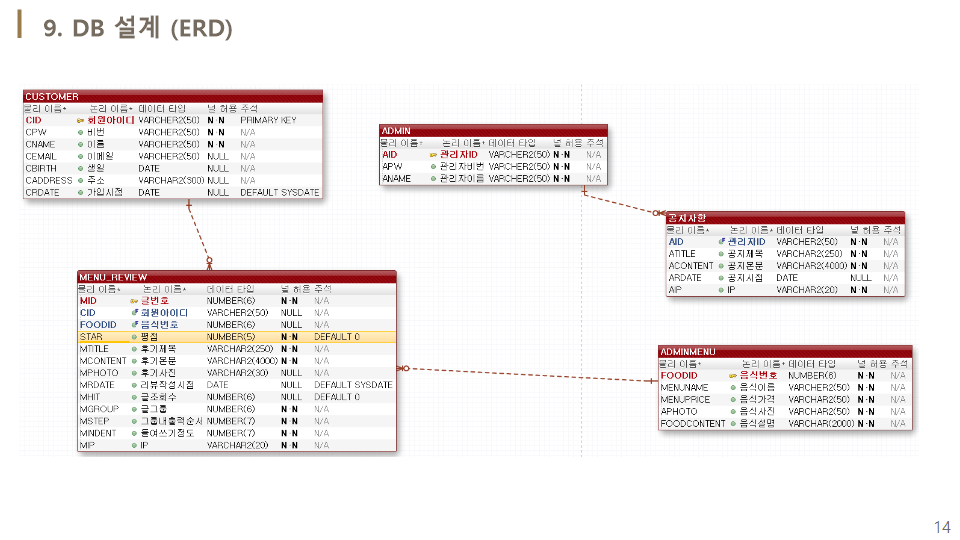
Task: Click the green bullet icon in the ANAME row
Action: 433,179
